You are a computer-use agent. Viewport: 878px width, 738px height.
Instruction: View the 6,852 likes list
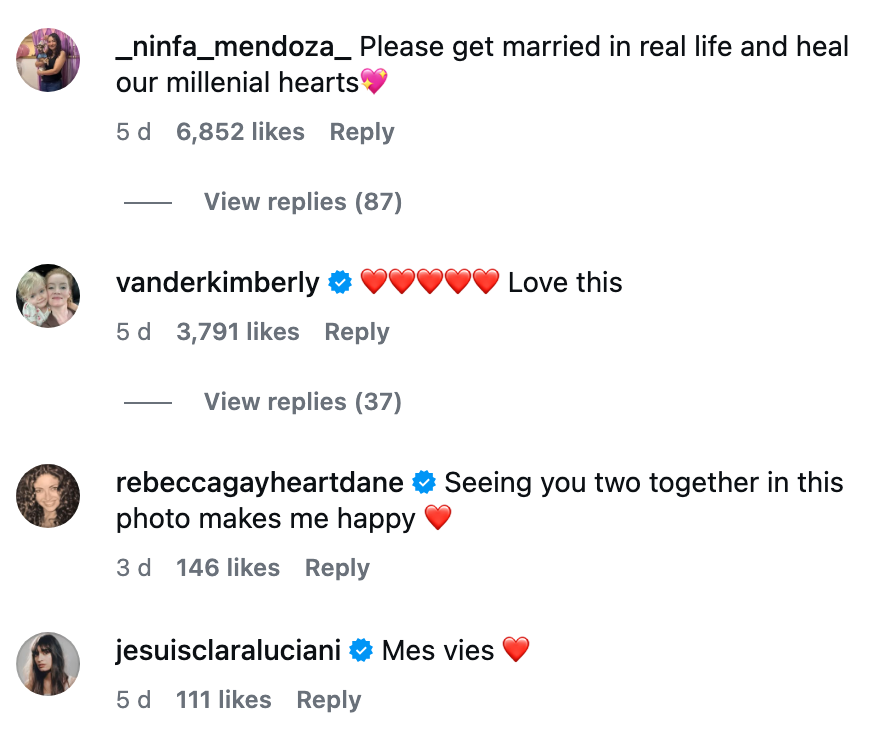pos(240,132)
